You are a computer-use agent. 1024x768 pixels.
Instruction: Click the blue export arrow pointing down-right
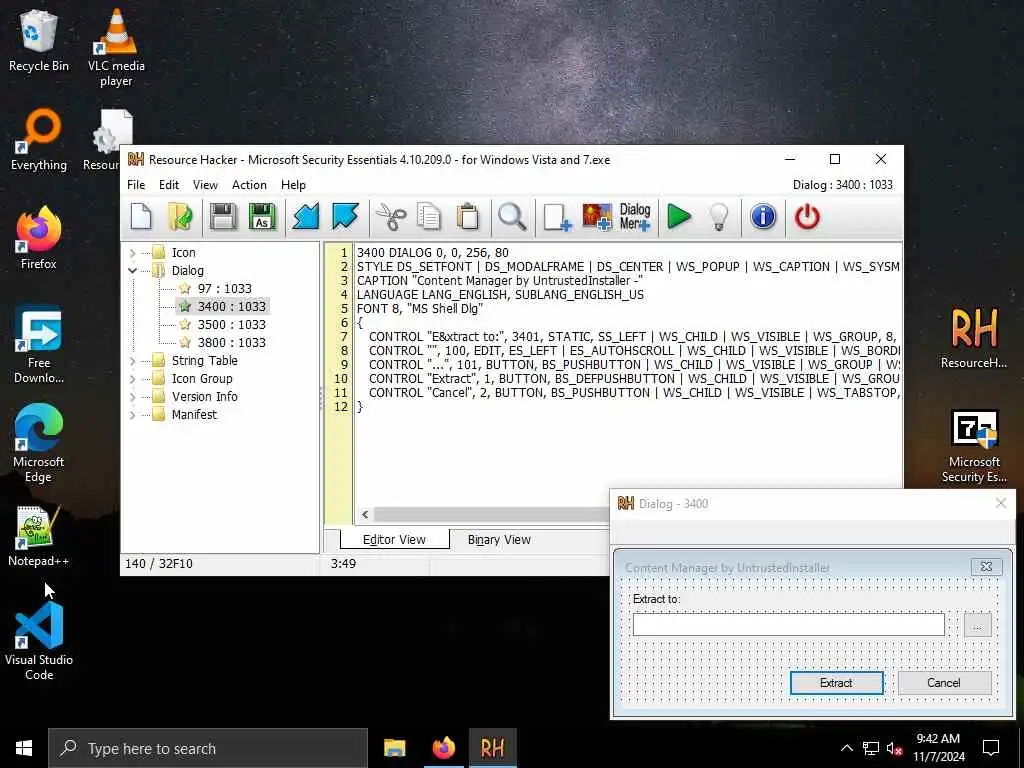(345, 217)
